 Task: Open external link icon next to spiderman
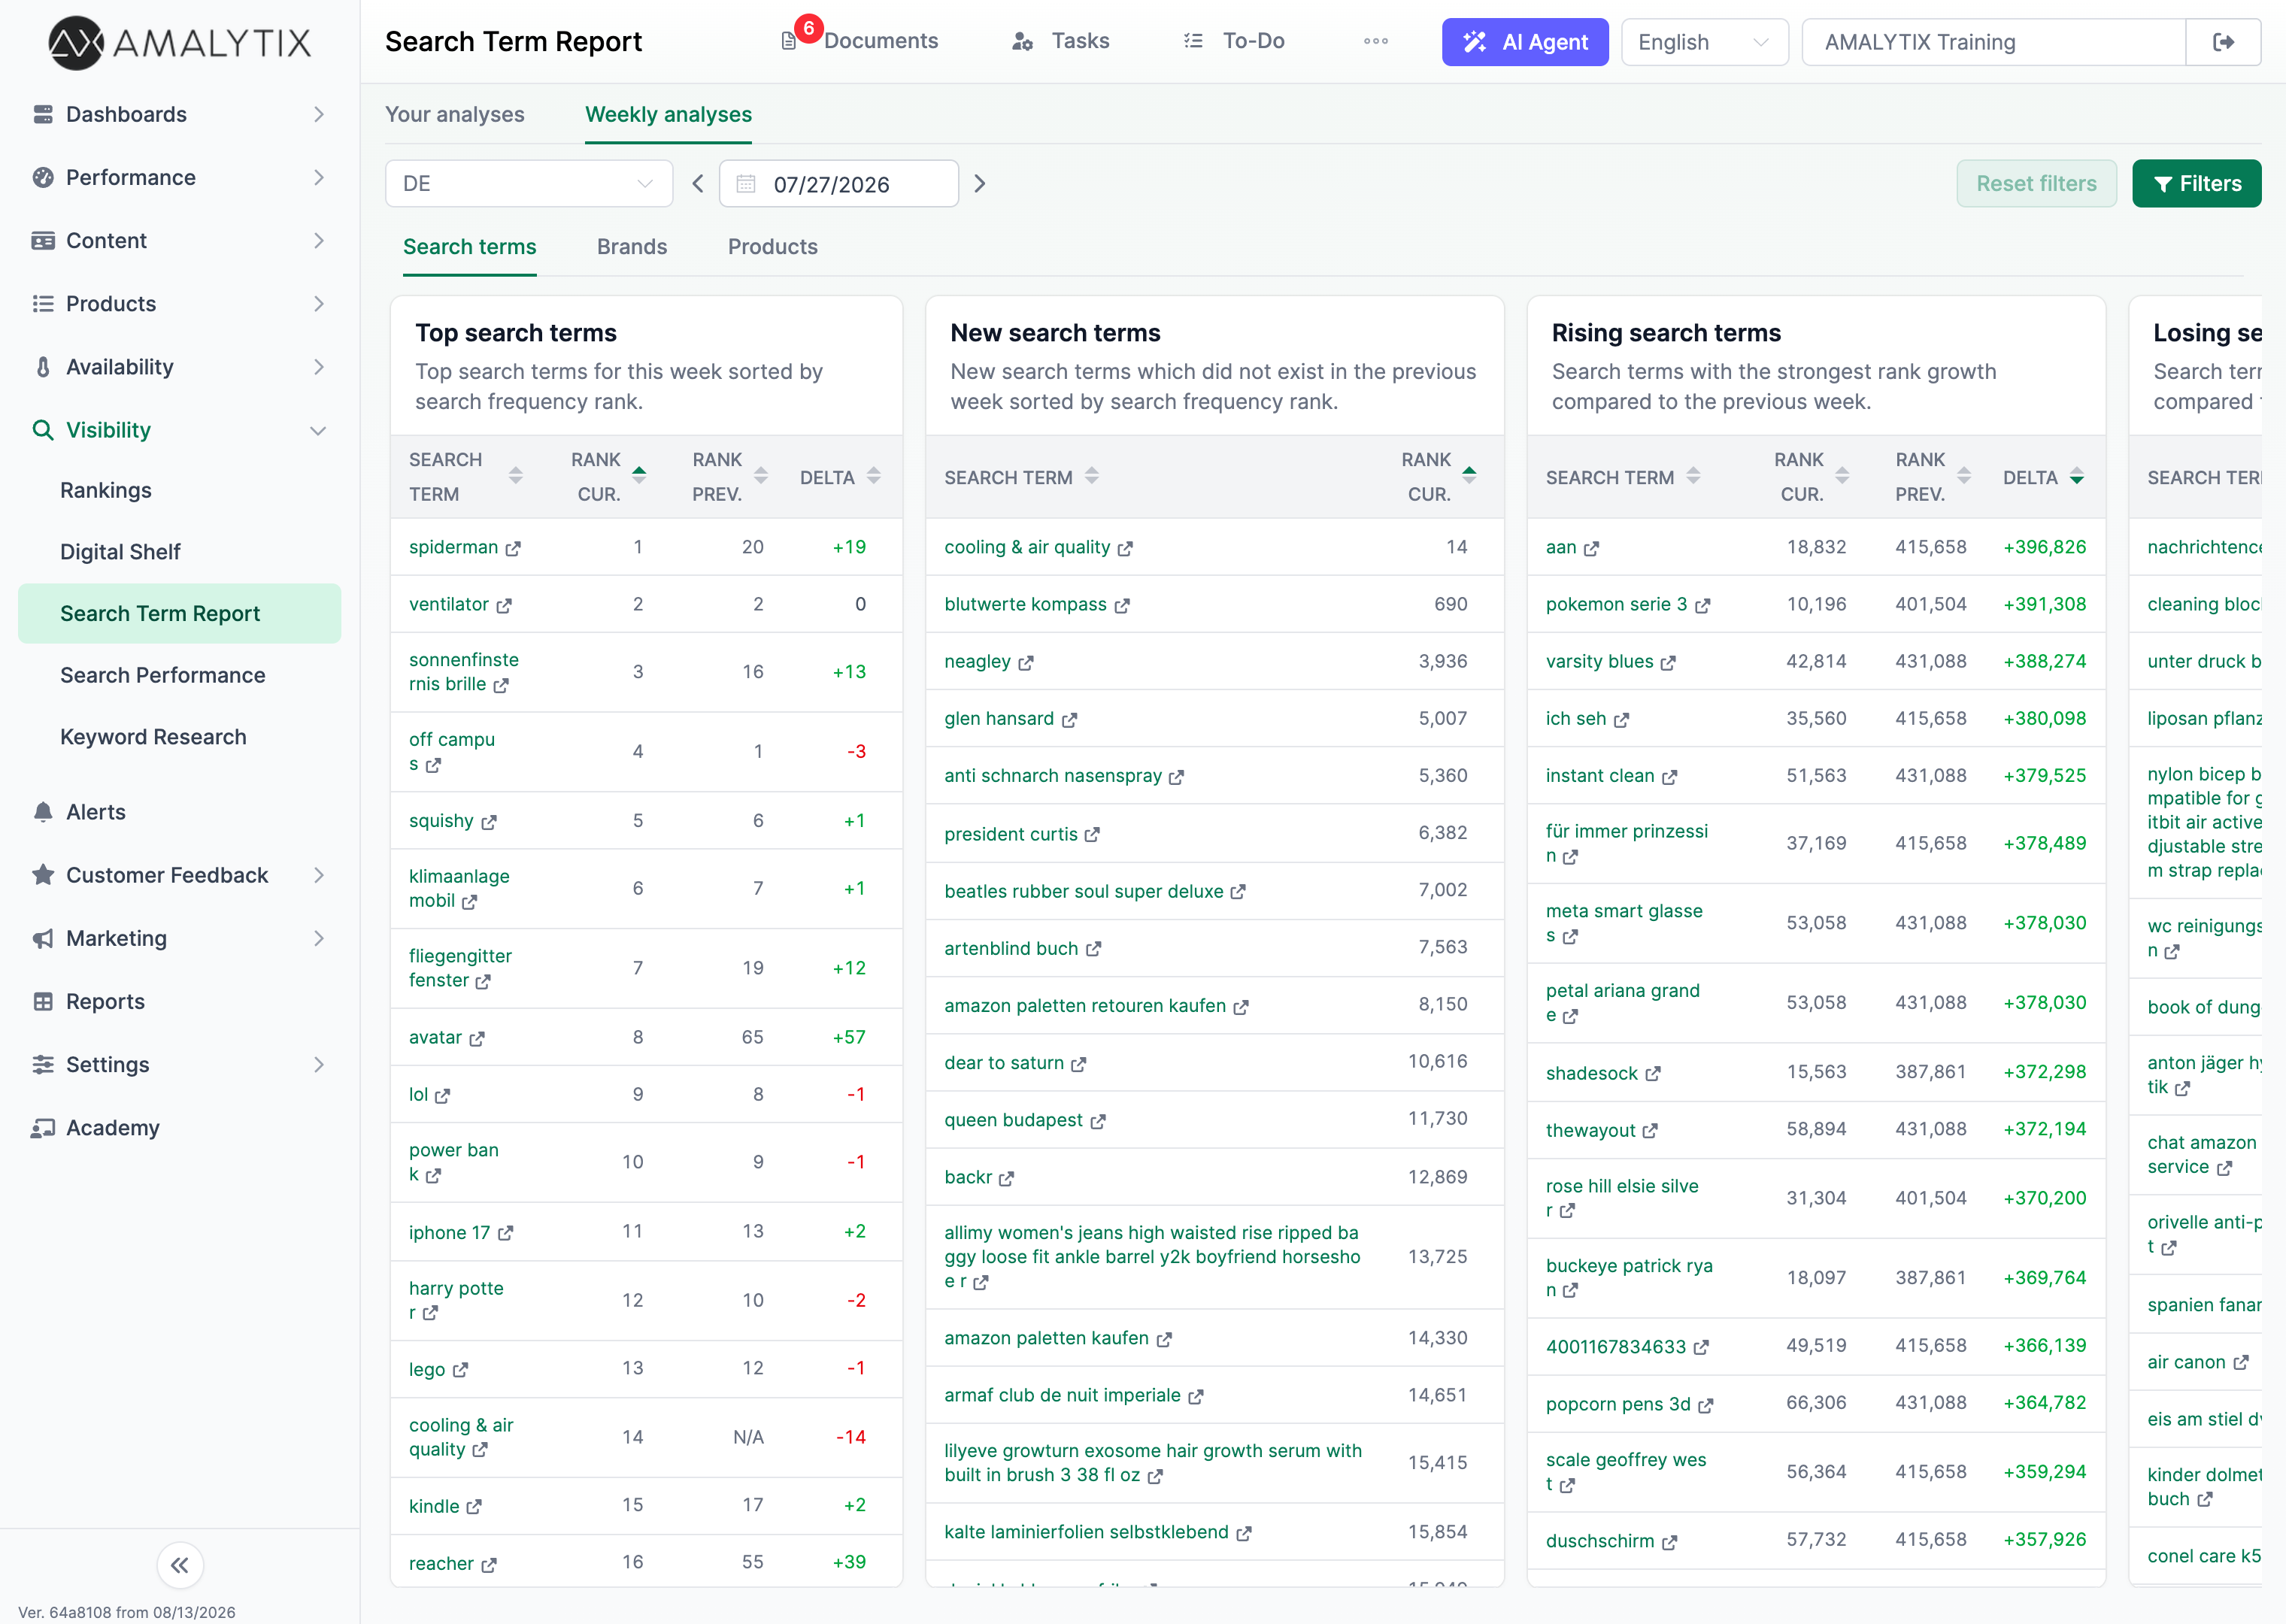click(x=513, y=549)
